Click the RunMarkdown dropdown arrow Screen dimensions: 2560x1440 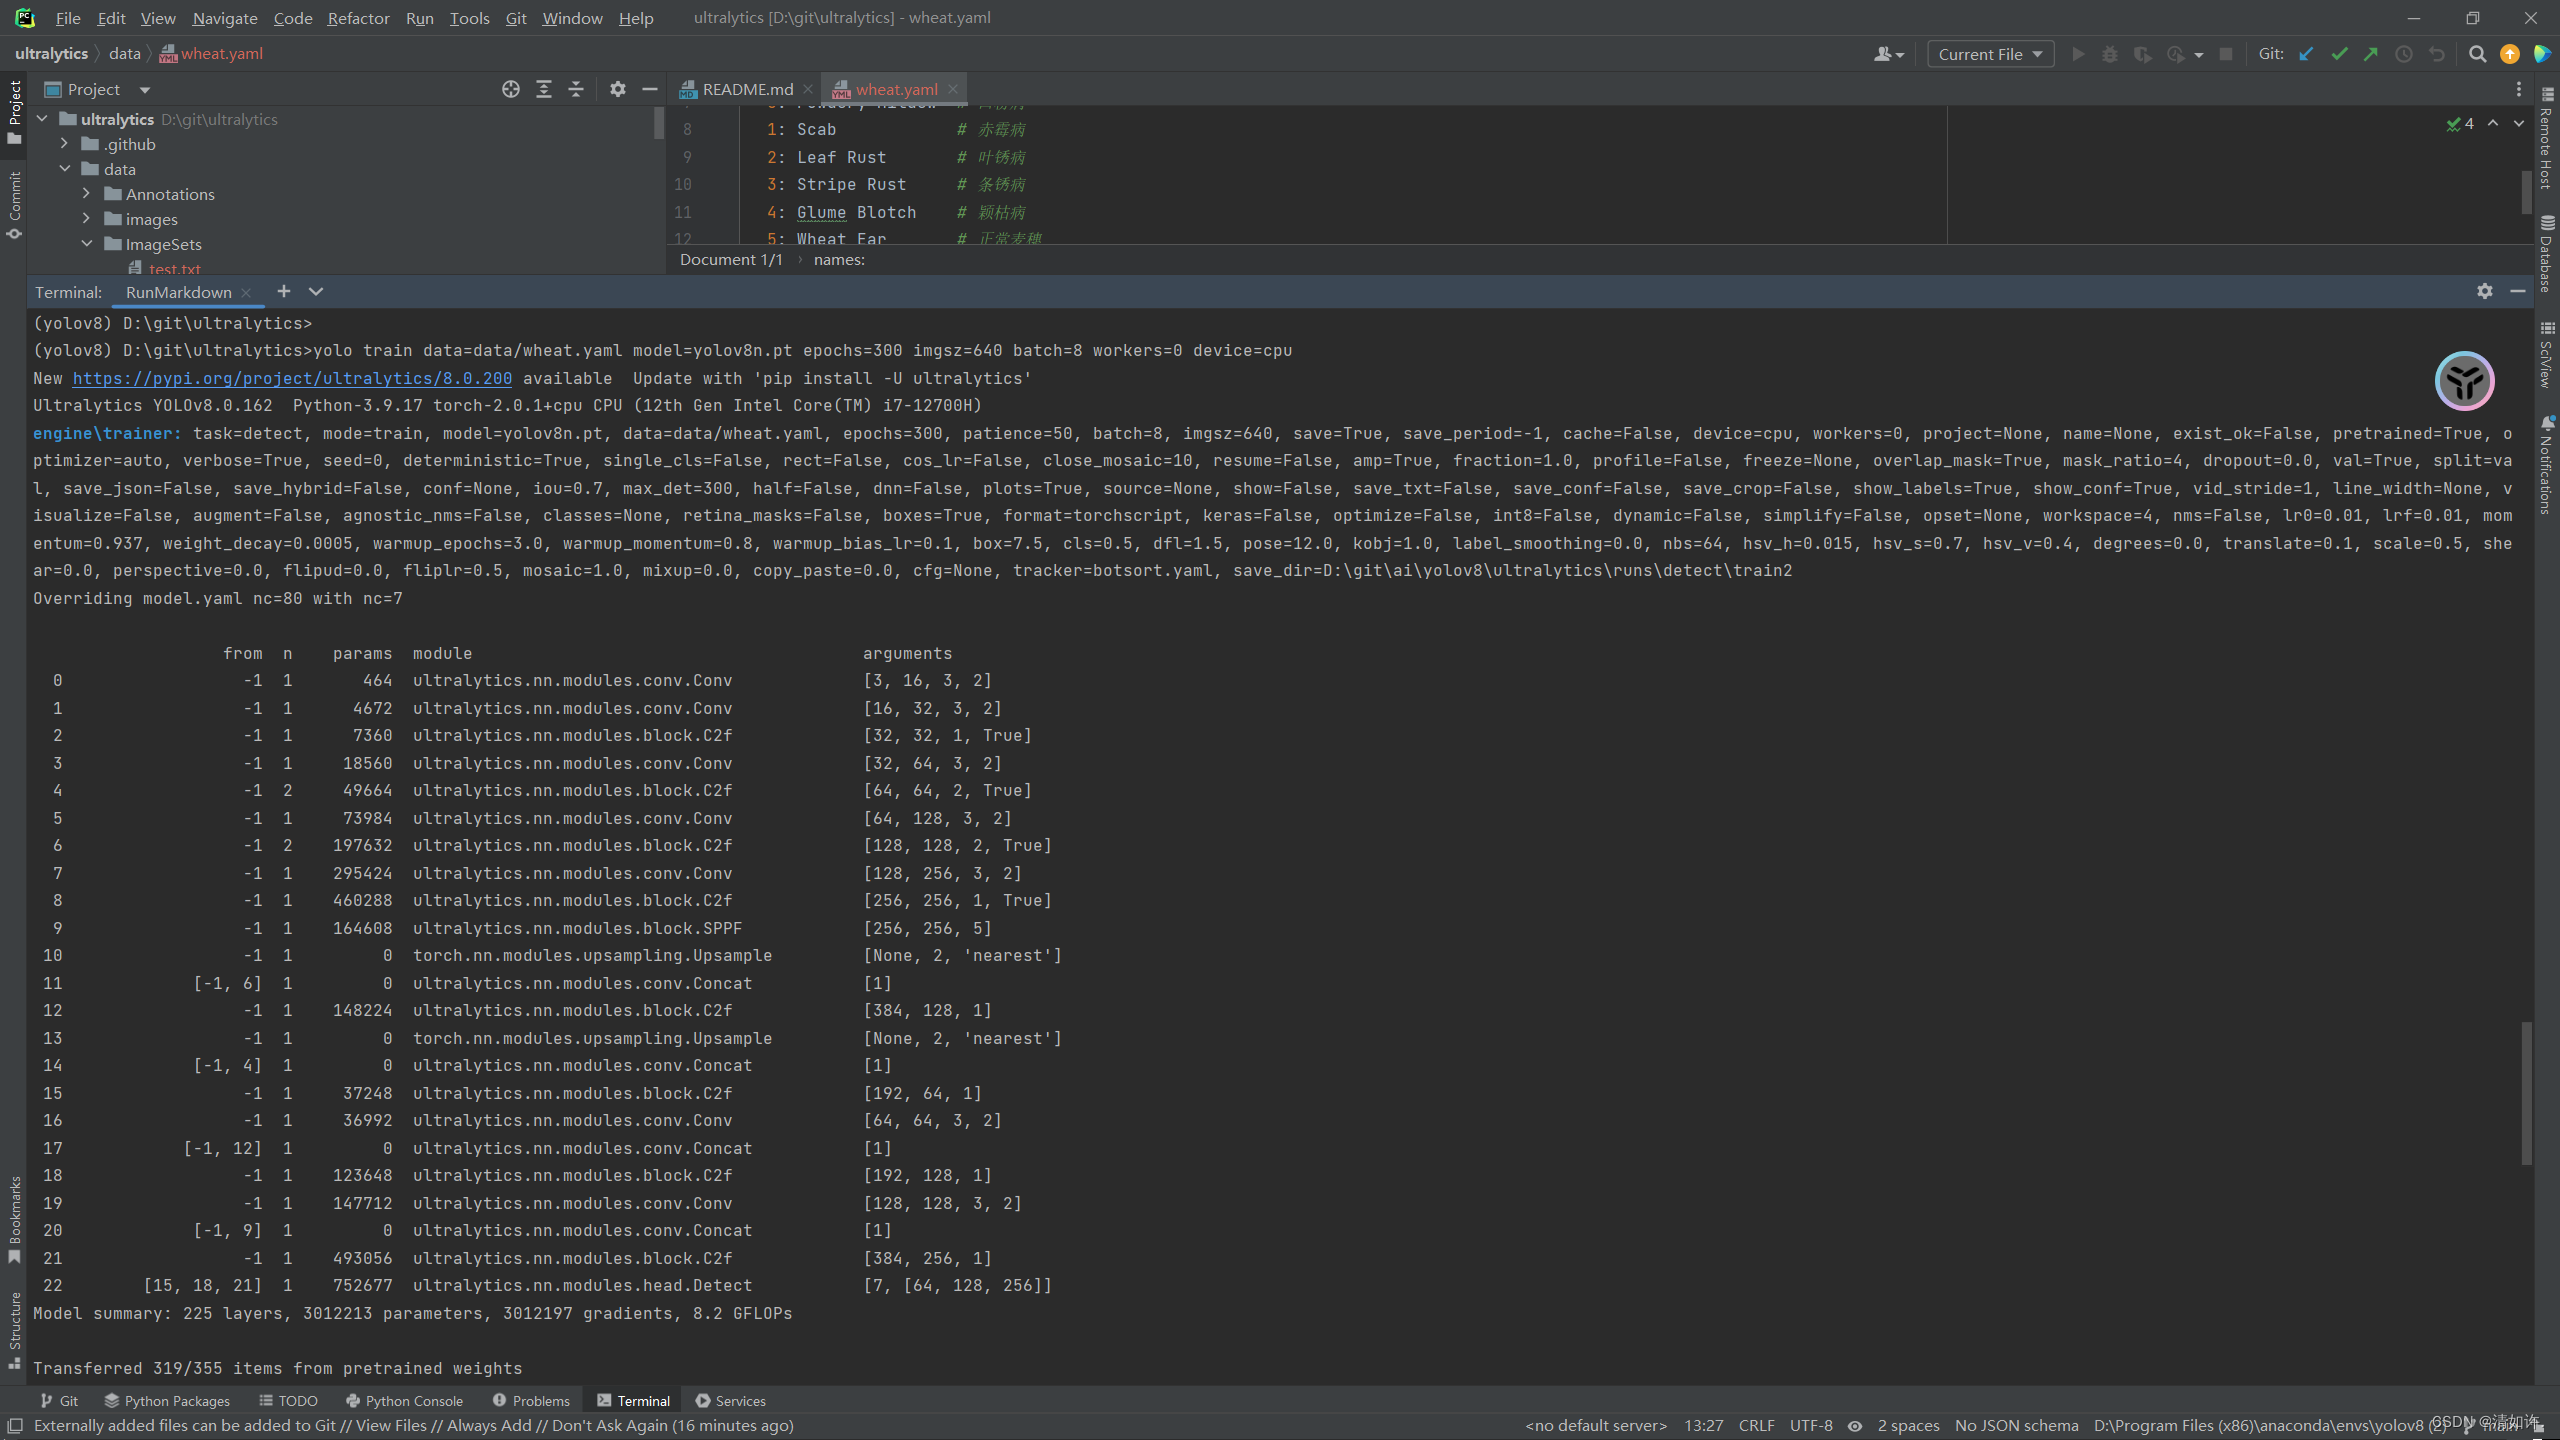click(316, 292)
